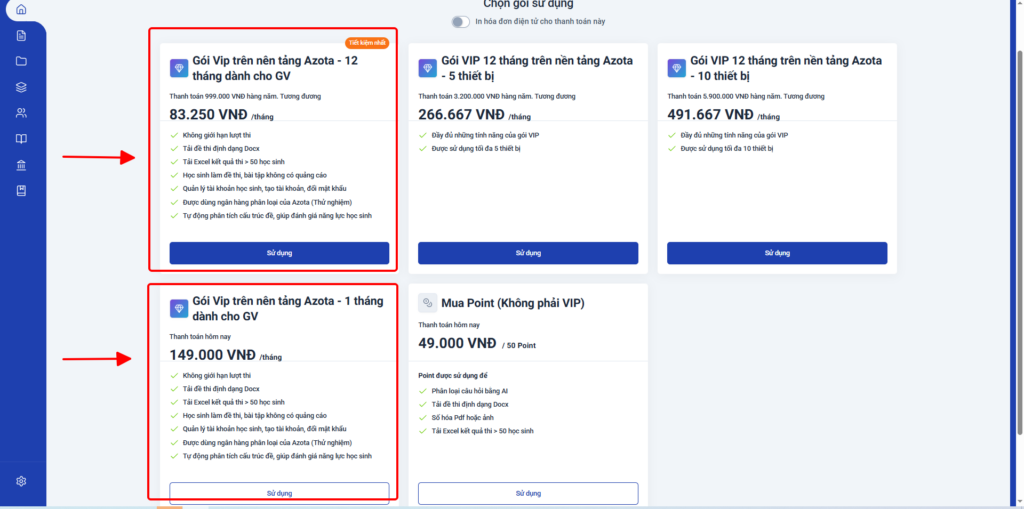Click diamond icon of 1 tháng GV plan
This screenshot has height=509, width=1024.
[179, 308]
